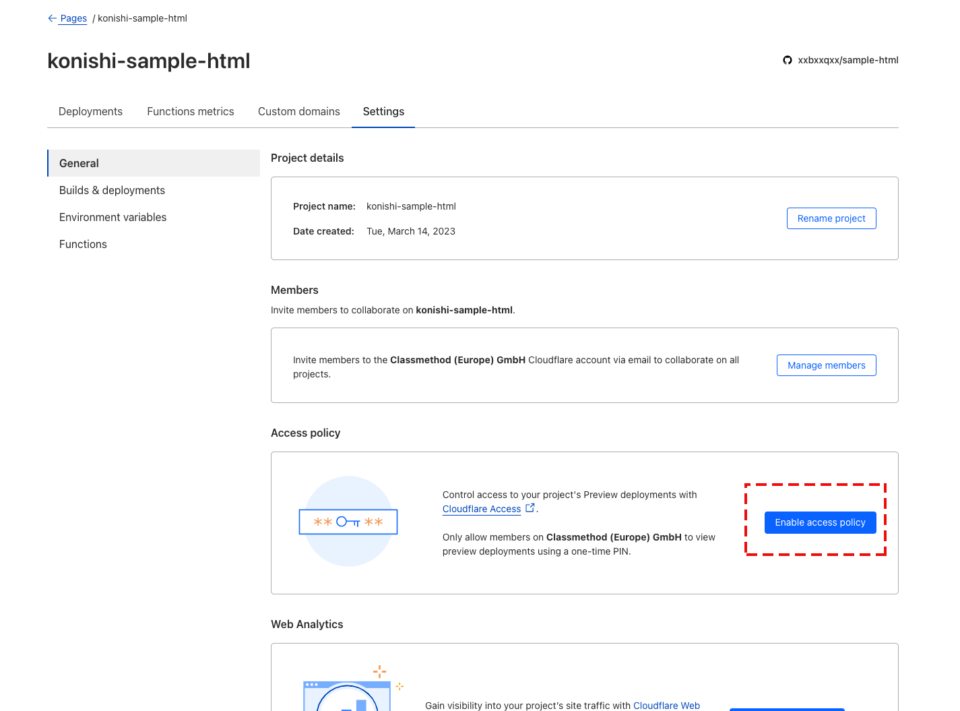The image size is (960, 711).
Task: Enable access policy for preview deployments
Action: point(819,522)
